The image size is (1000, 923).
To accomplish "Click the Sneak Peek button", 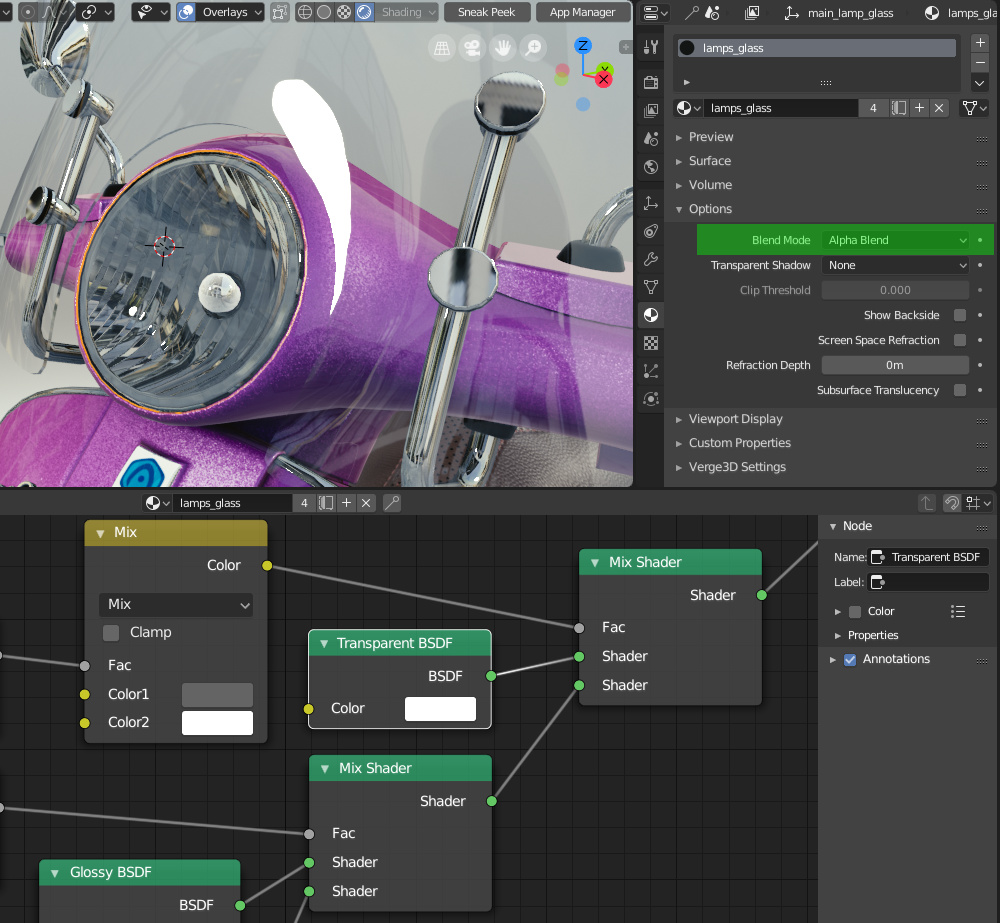I will click(487, 13).
